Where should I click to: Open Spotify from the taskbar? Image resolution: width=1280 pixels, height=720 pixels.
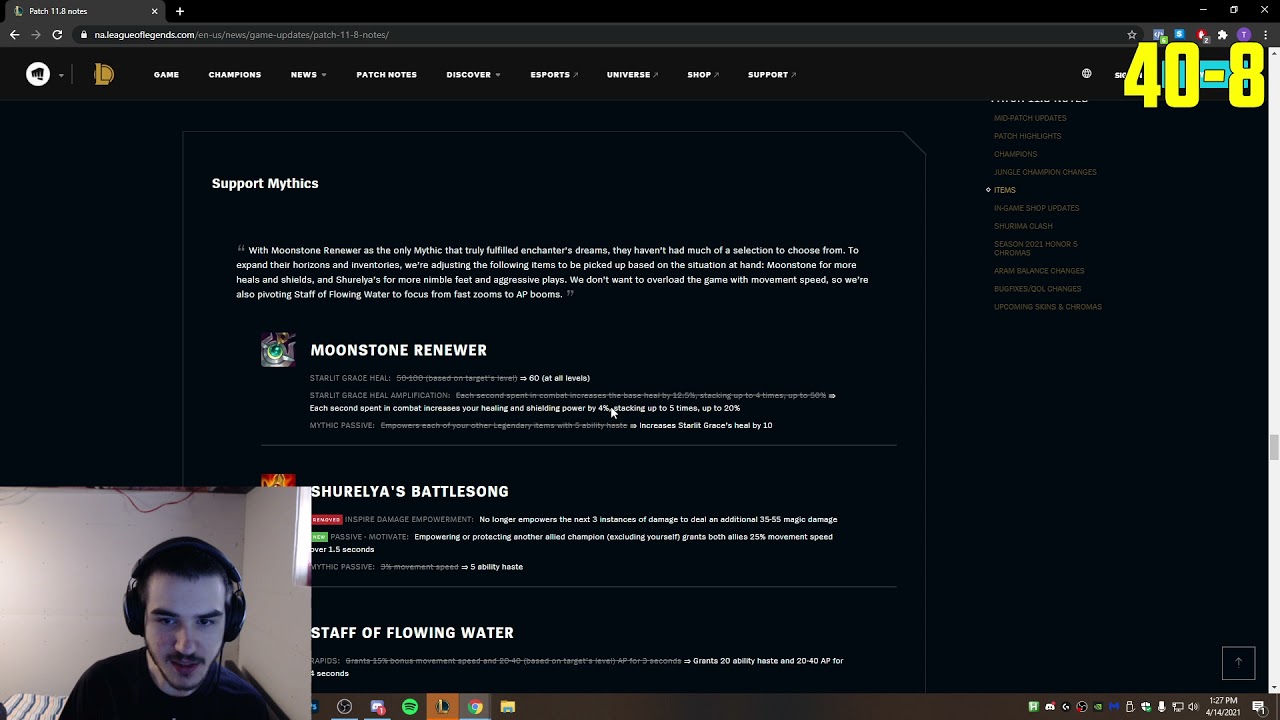click(x=410, y=707)
